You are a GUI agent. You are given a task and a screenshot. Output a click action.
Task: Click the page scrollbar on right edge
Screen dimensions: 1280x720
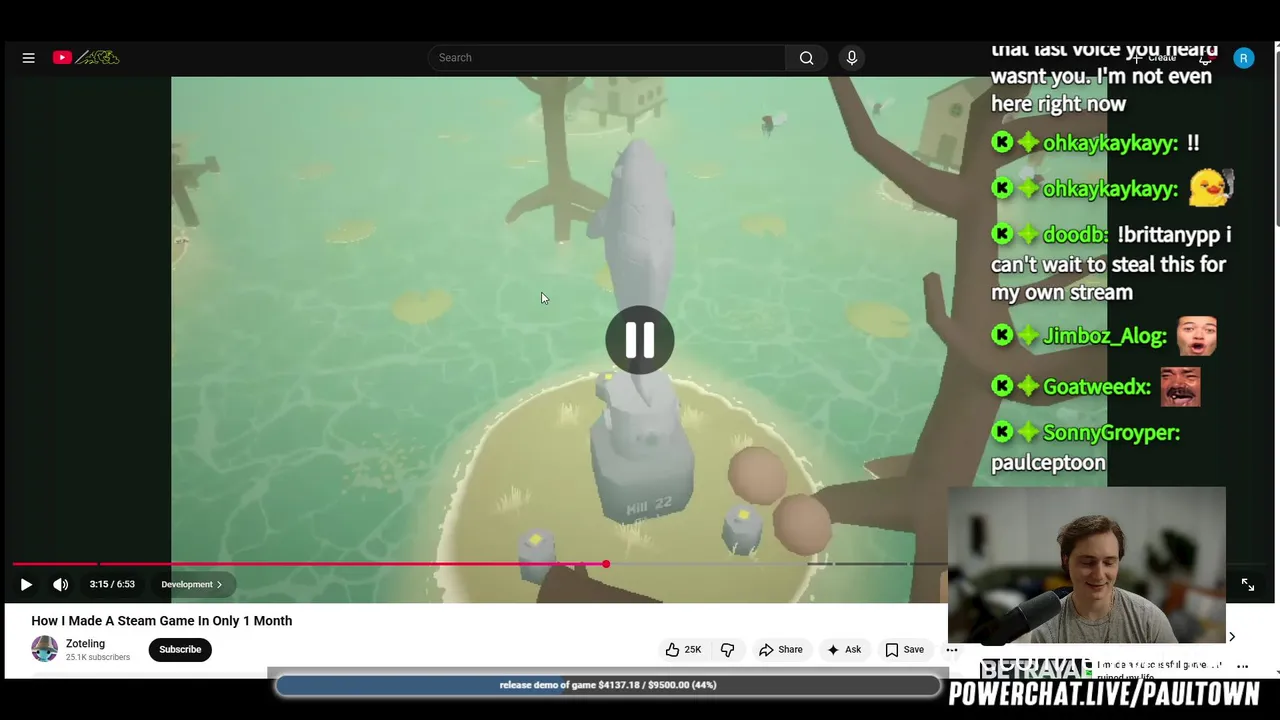point(1275,140)
